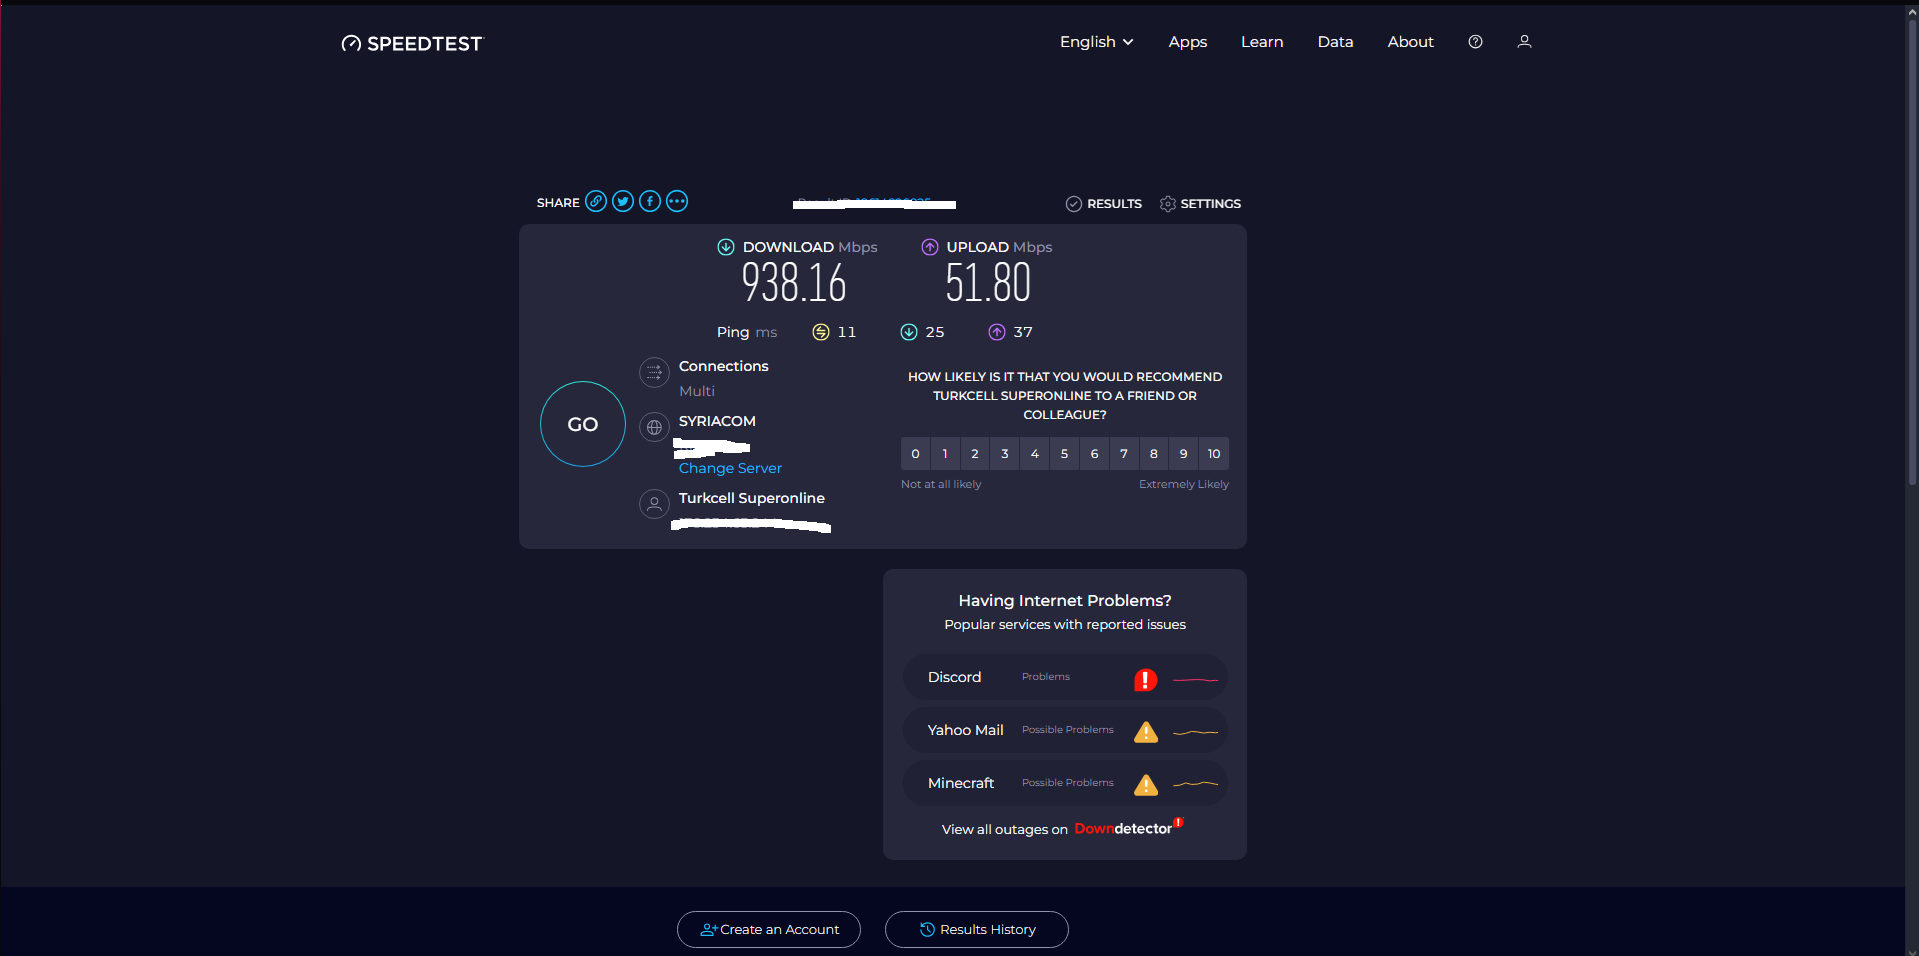The height and width of the screenshot is (956, 1919).
Task: Click the download ping icon showing 25
Action: point(909,332)
